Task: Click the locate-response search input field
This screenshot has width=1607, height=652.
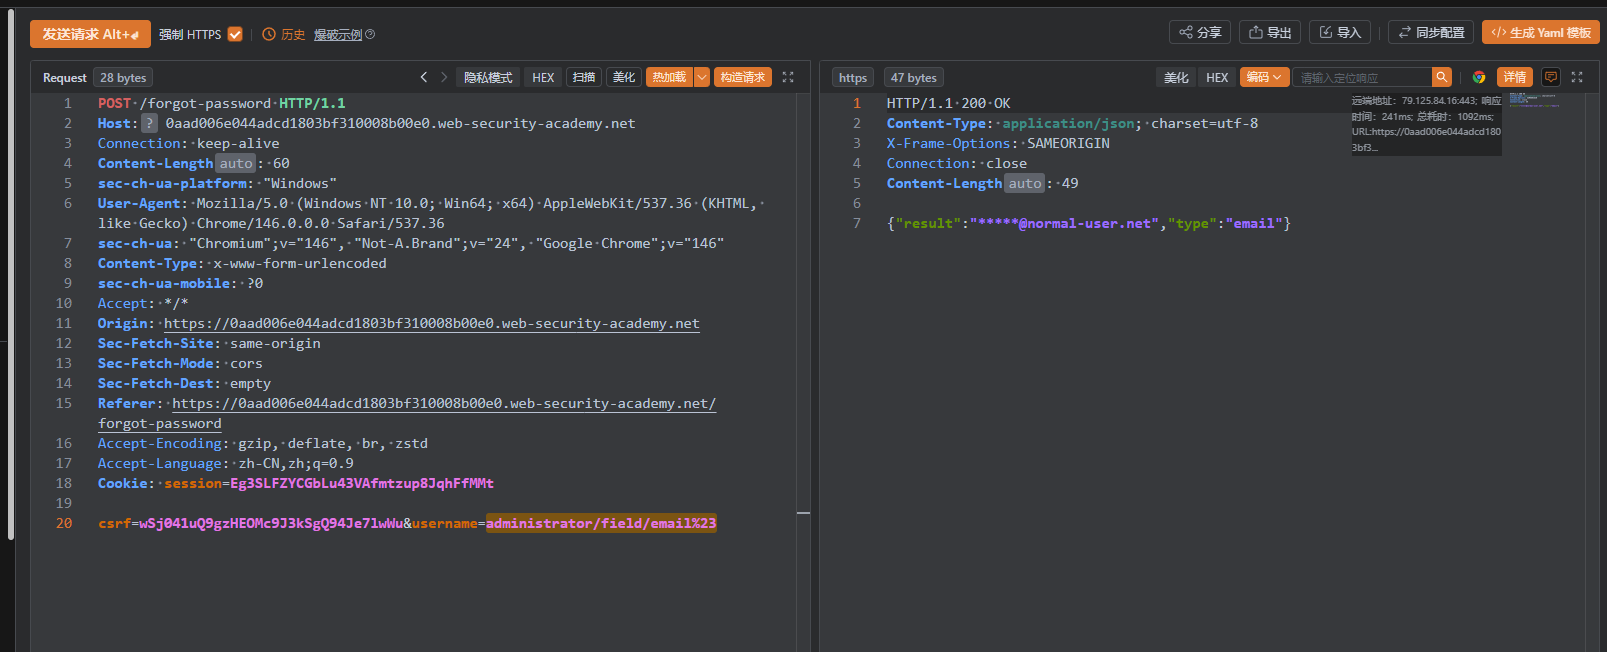Action: point(1361,77)
